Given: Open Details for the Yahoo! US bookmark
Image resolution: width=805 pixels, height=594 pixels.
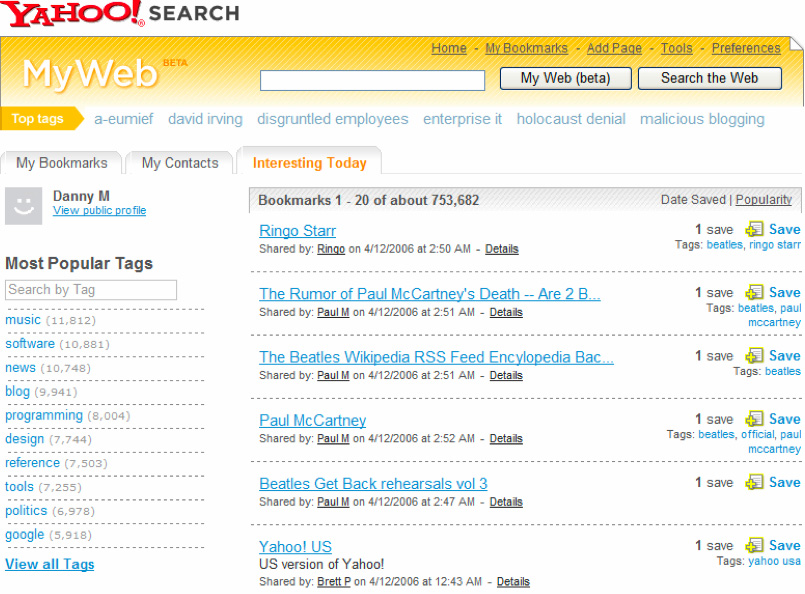Looking at the screenshot, I should coord(513,582).
